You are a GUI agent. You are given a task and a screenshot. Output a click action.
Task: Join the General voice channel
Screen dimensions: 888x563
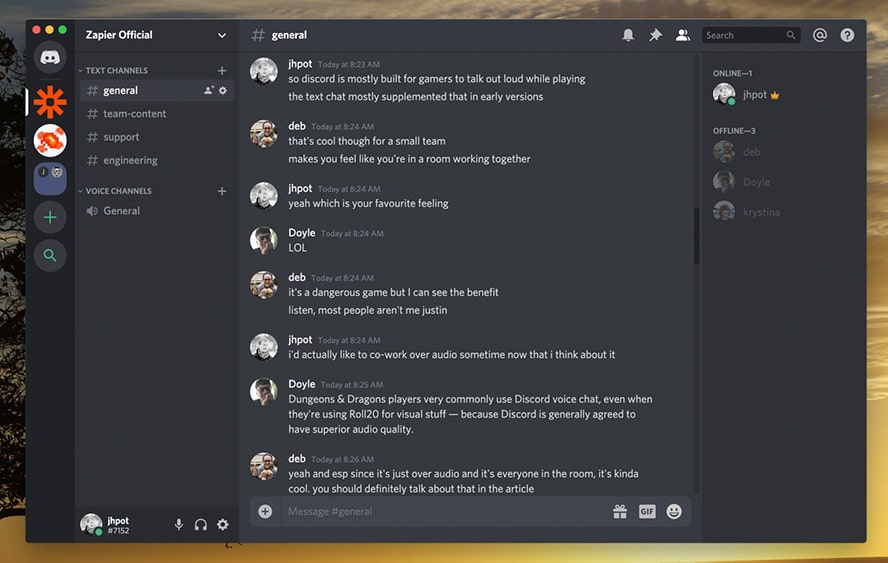[121, 211]
